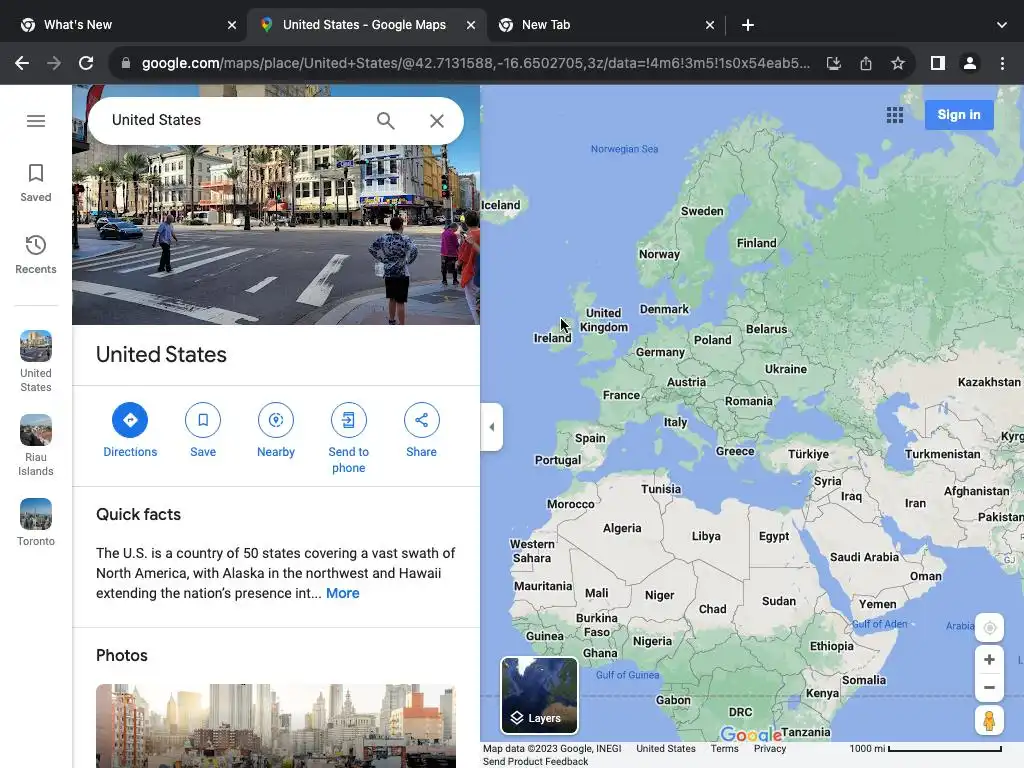Screen dimensions: 1024x768
Task: Open the hamburger menu in Maps sidebar
Action: click(x=36, y=121)
